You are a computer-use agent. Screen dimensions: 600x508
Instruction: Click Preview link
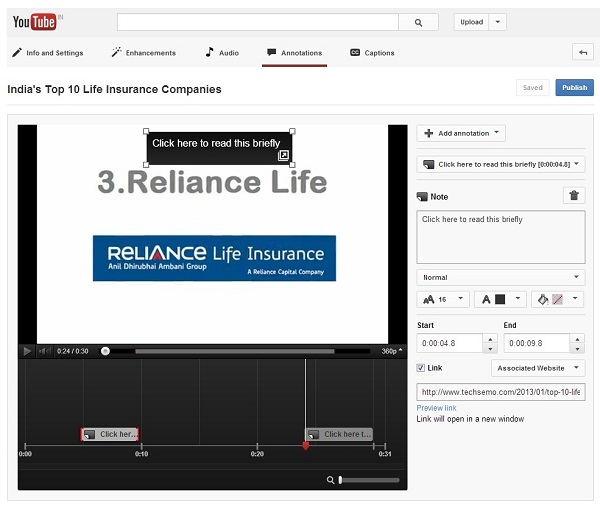pyautogui.click(x=436, y=408)
